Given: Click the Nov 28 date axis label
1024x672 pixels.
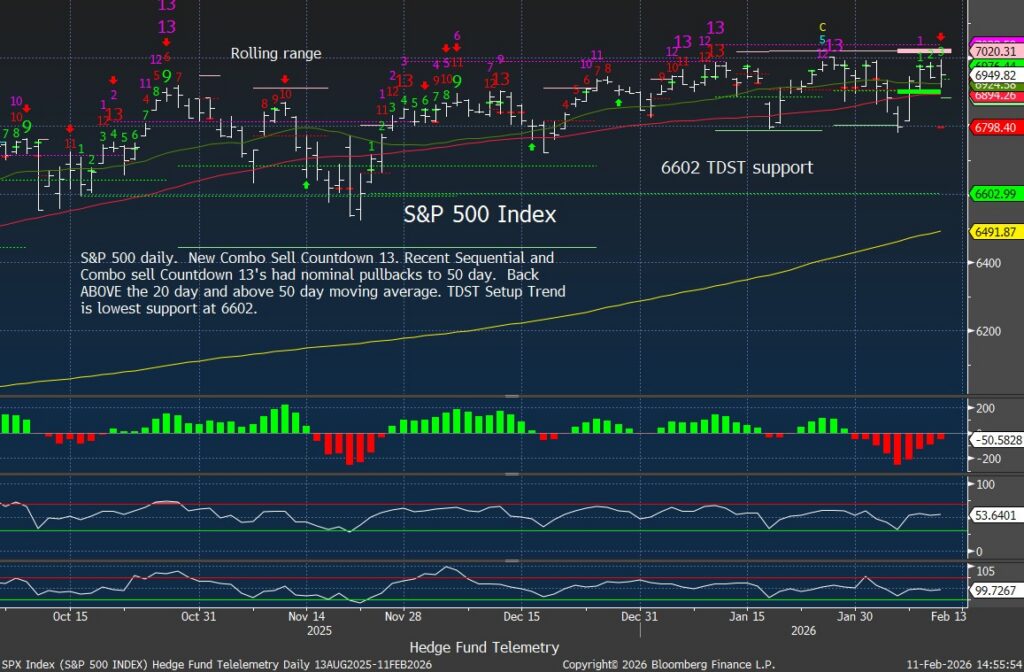Looking at the screenshot, I should [402, 617].
